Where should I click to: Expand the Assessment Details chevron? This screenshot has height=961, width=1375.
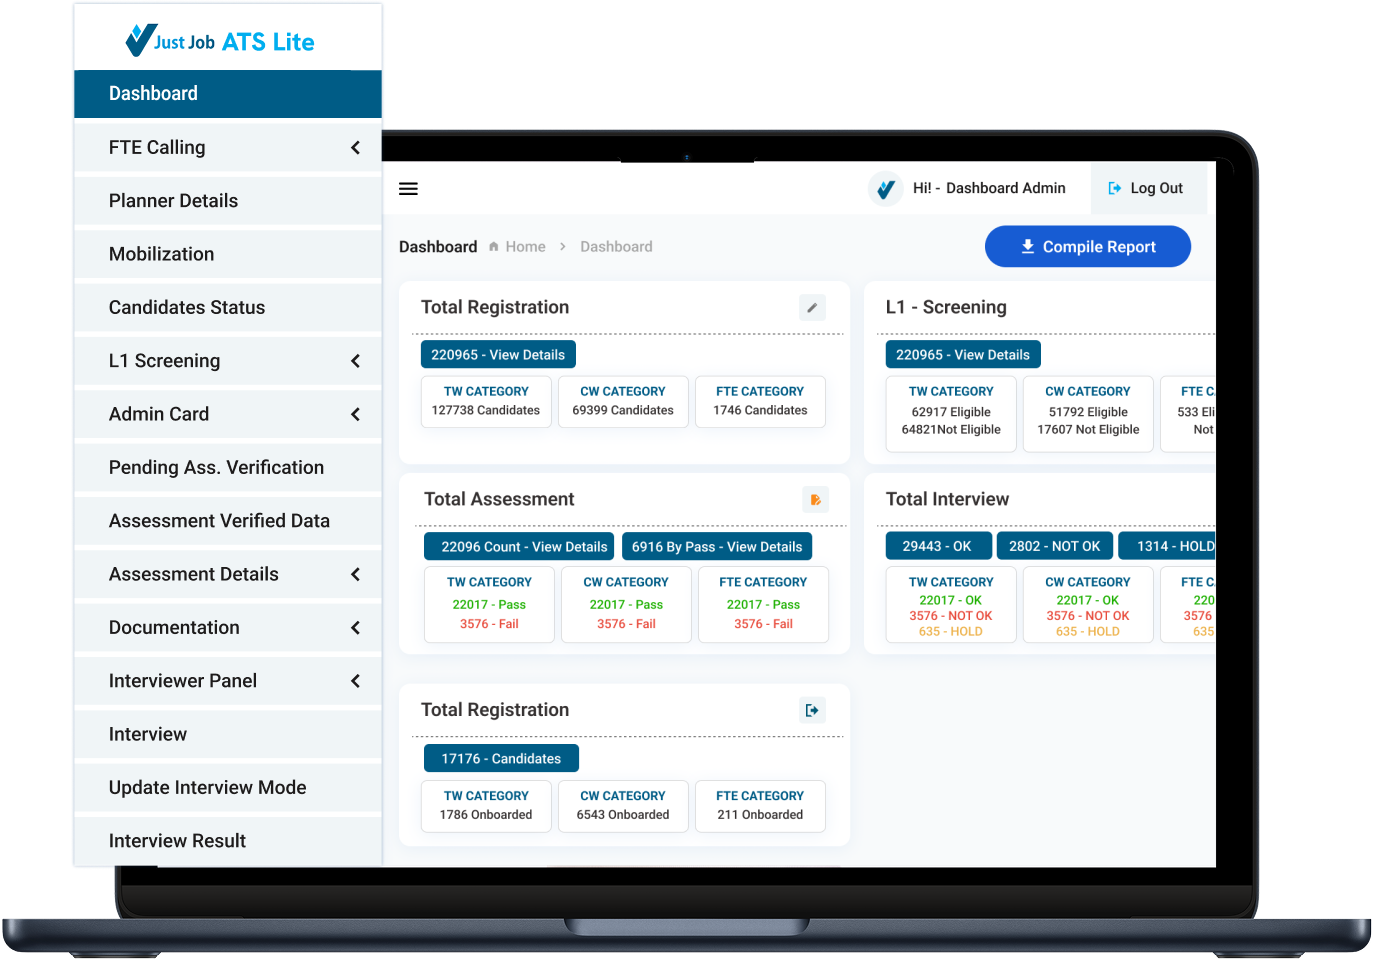[355, 574]
